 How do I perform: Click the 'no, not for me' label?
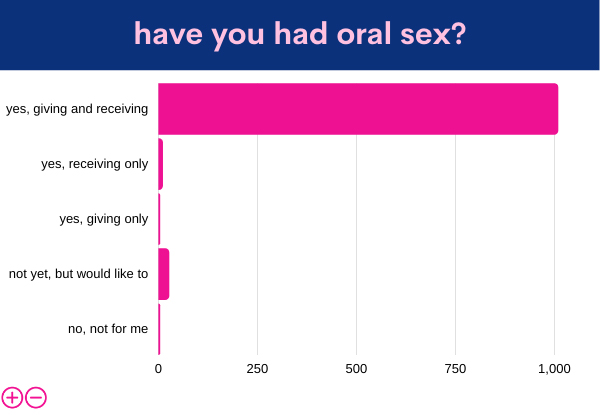click(x=108, y=329)
